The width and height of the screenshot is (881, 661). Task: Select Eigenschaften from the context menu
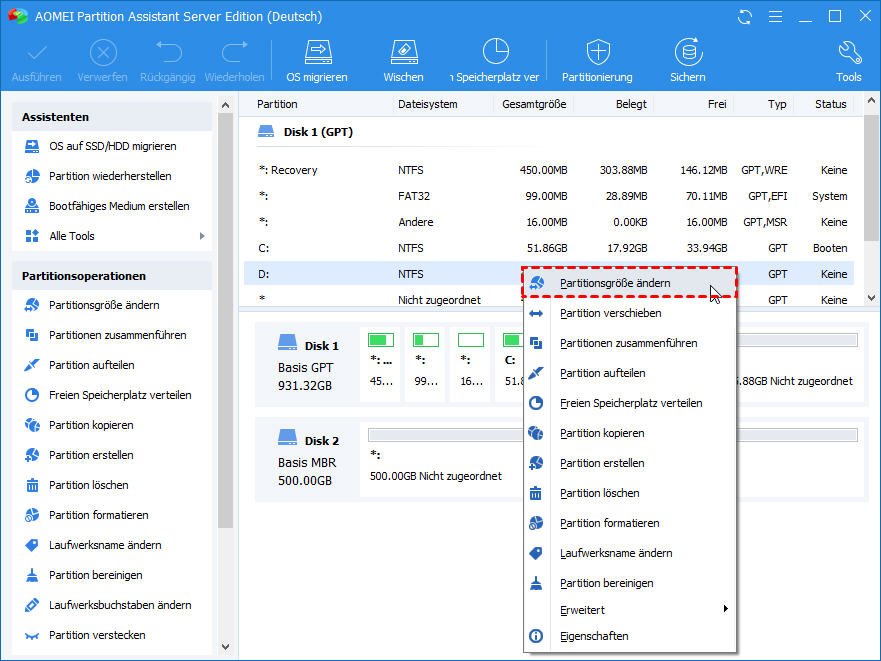coord(594,636)
